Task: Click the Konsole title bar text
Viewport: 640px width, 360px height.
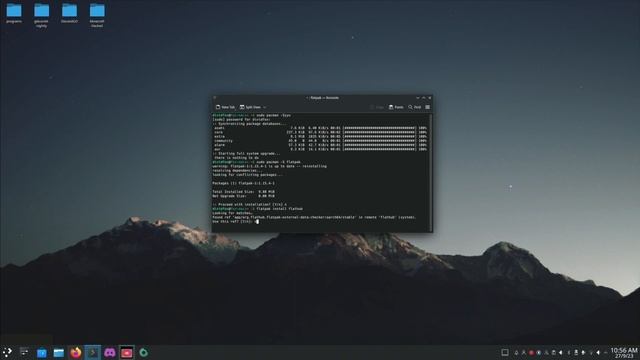Action: pyautogui.click(x=323, y=98)
